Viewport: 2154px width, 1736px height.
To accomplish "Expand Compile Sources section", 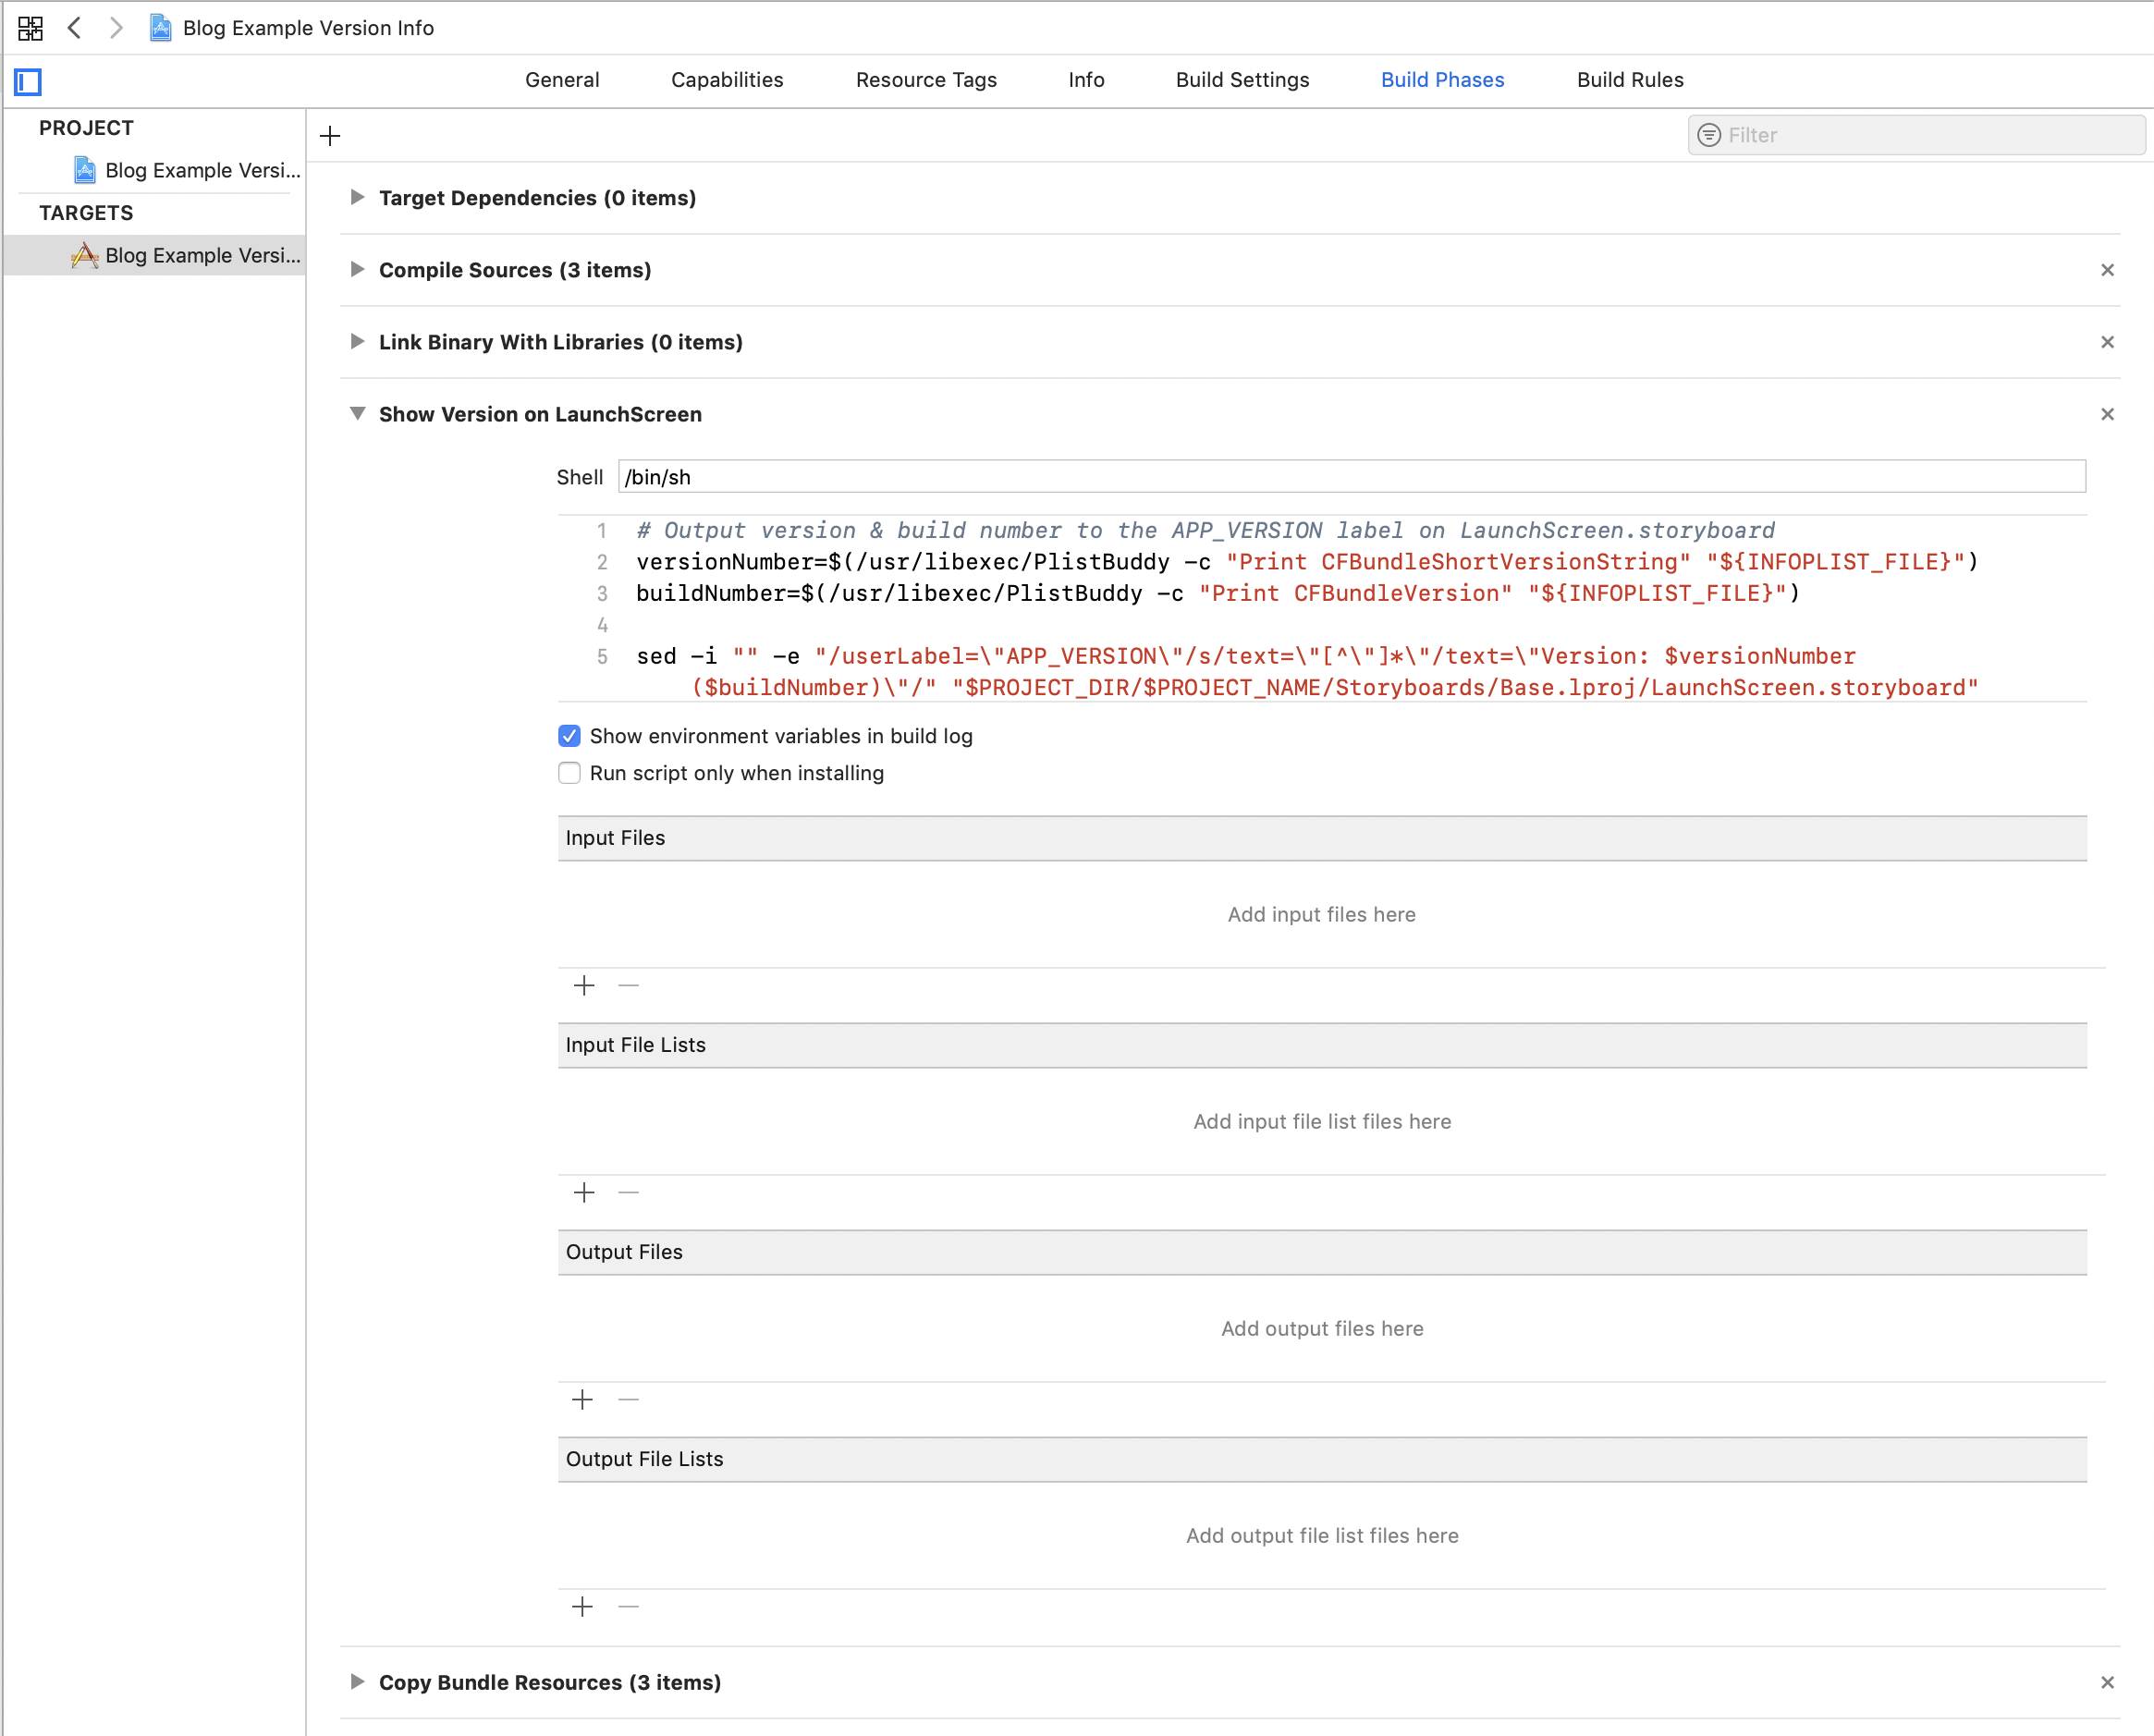I will pyautogui.click(x=357, y=270).
